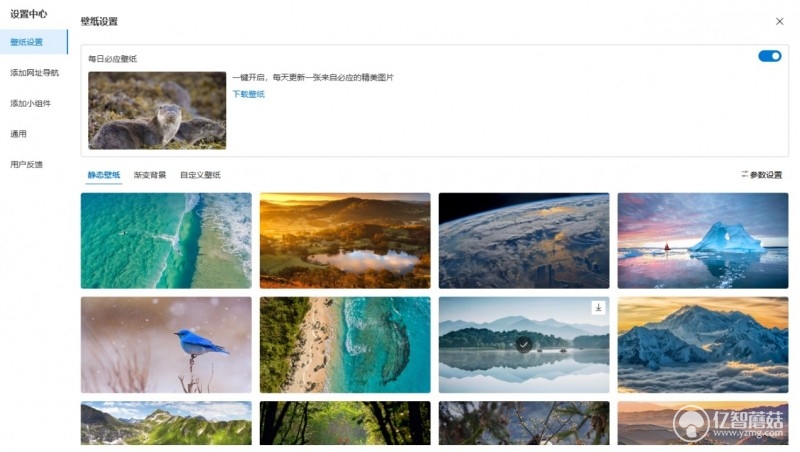Pick the blue iceberg sunset wallpaper
This screenshot has height=452, width=800.
pos(703,240)
